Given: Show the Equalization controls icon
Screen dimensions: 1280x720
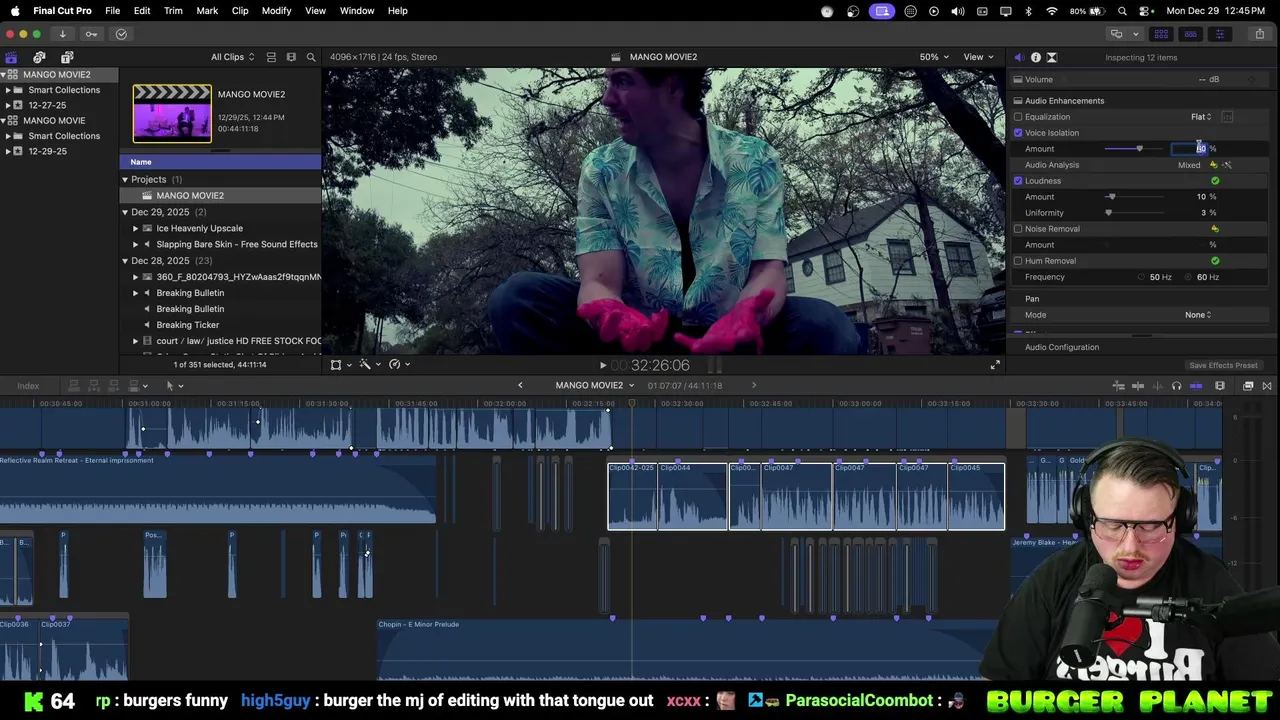Looking at the screenshot, I should pos(1227,117).
